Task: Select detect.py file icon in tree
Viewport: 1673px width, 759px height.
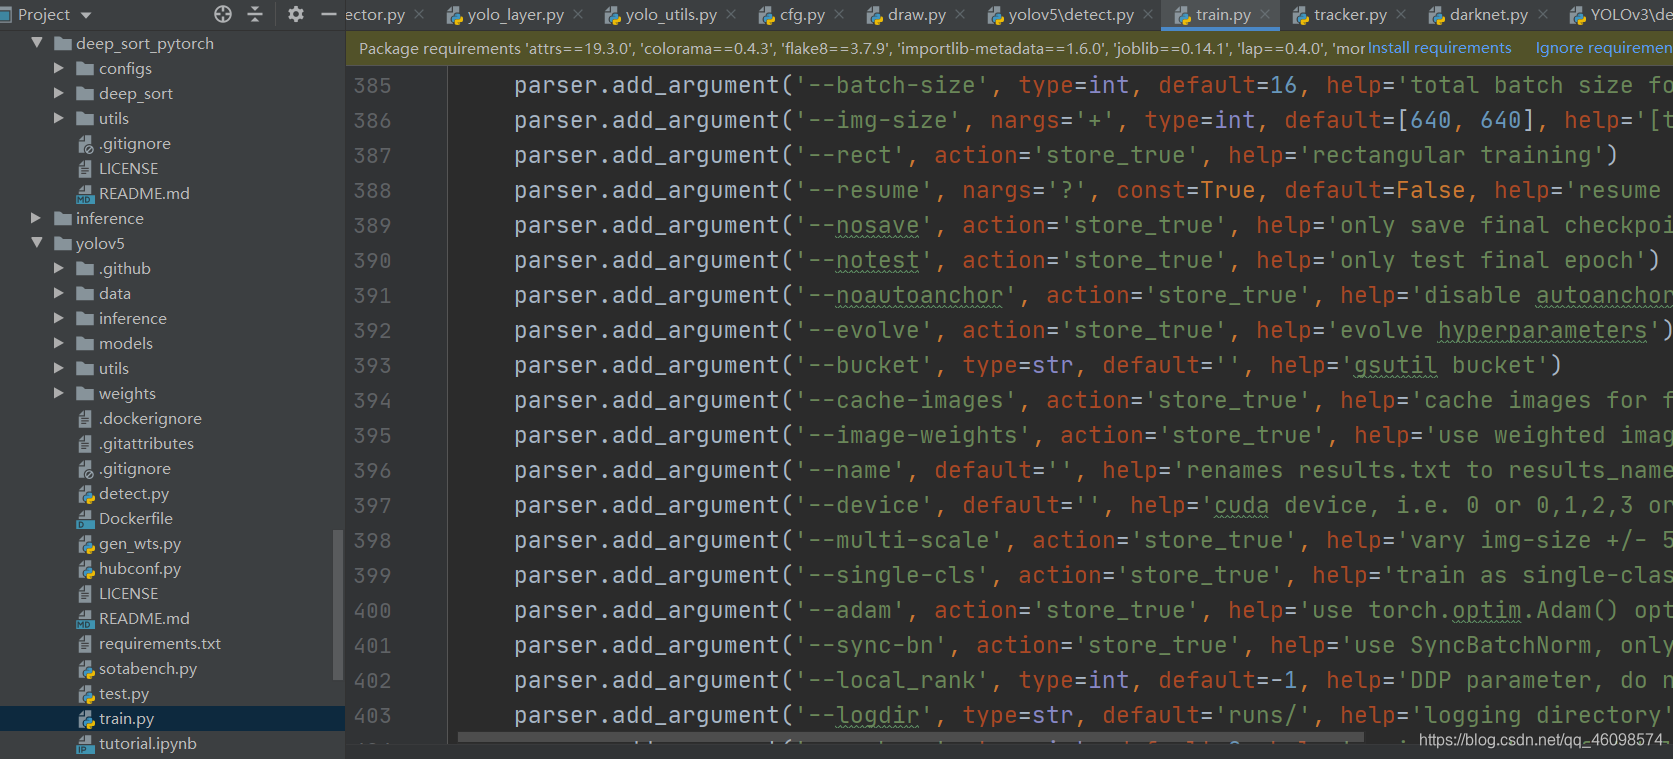Action: (x=86, y=494)
